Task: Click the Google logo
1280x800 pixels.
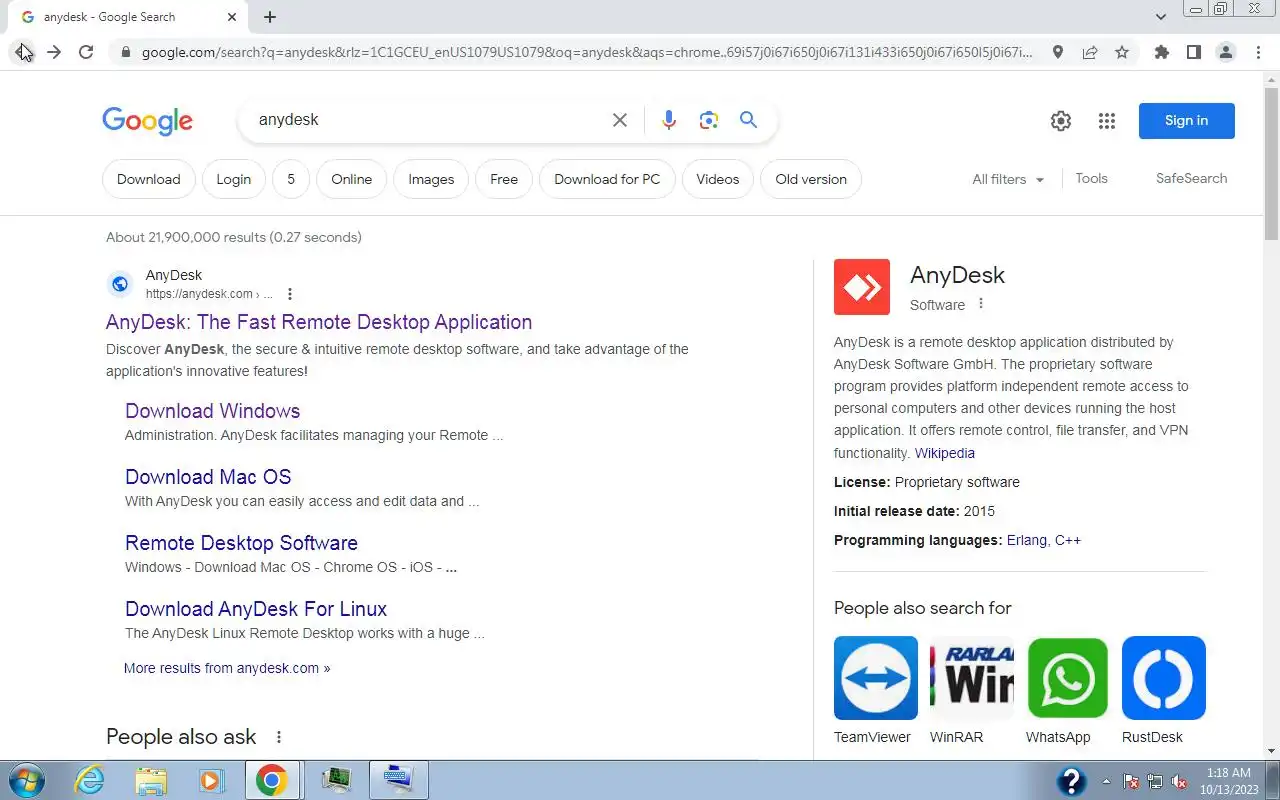Action: click(x=147, y=121)
